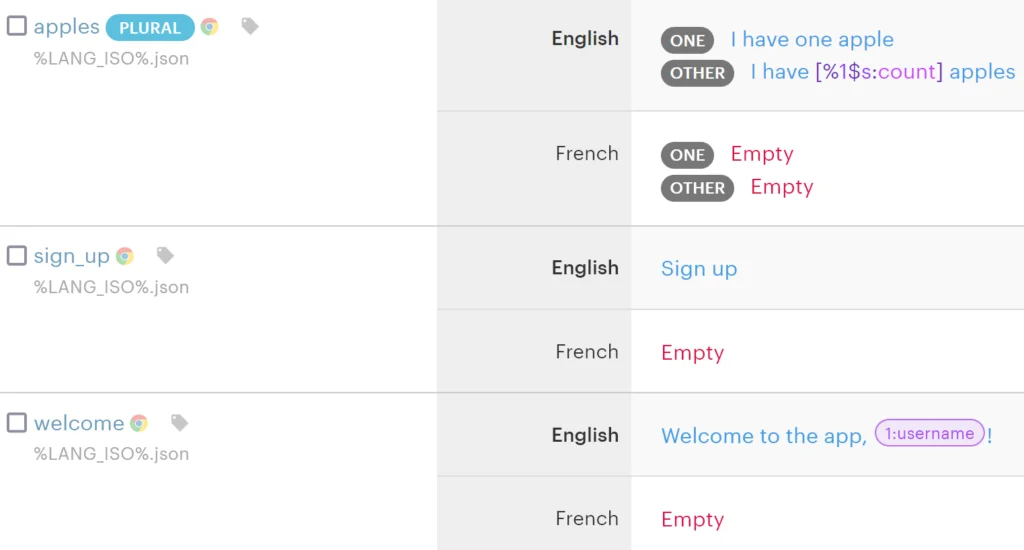1024x550 pixels.
Task: Edit the English OTHER plural form for apples
Action: point(882,72)
